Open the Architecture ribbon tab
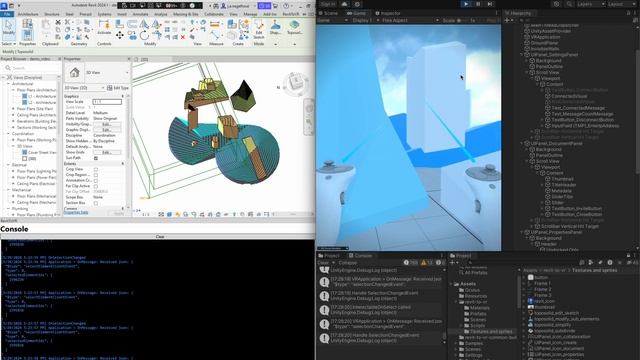640x360 pixels. pos(28,14)
